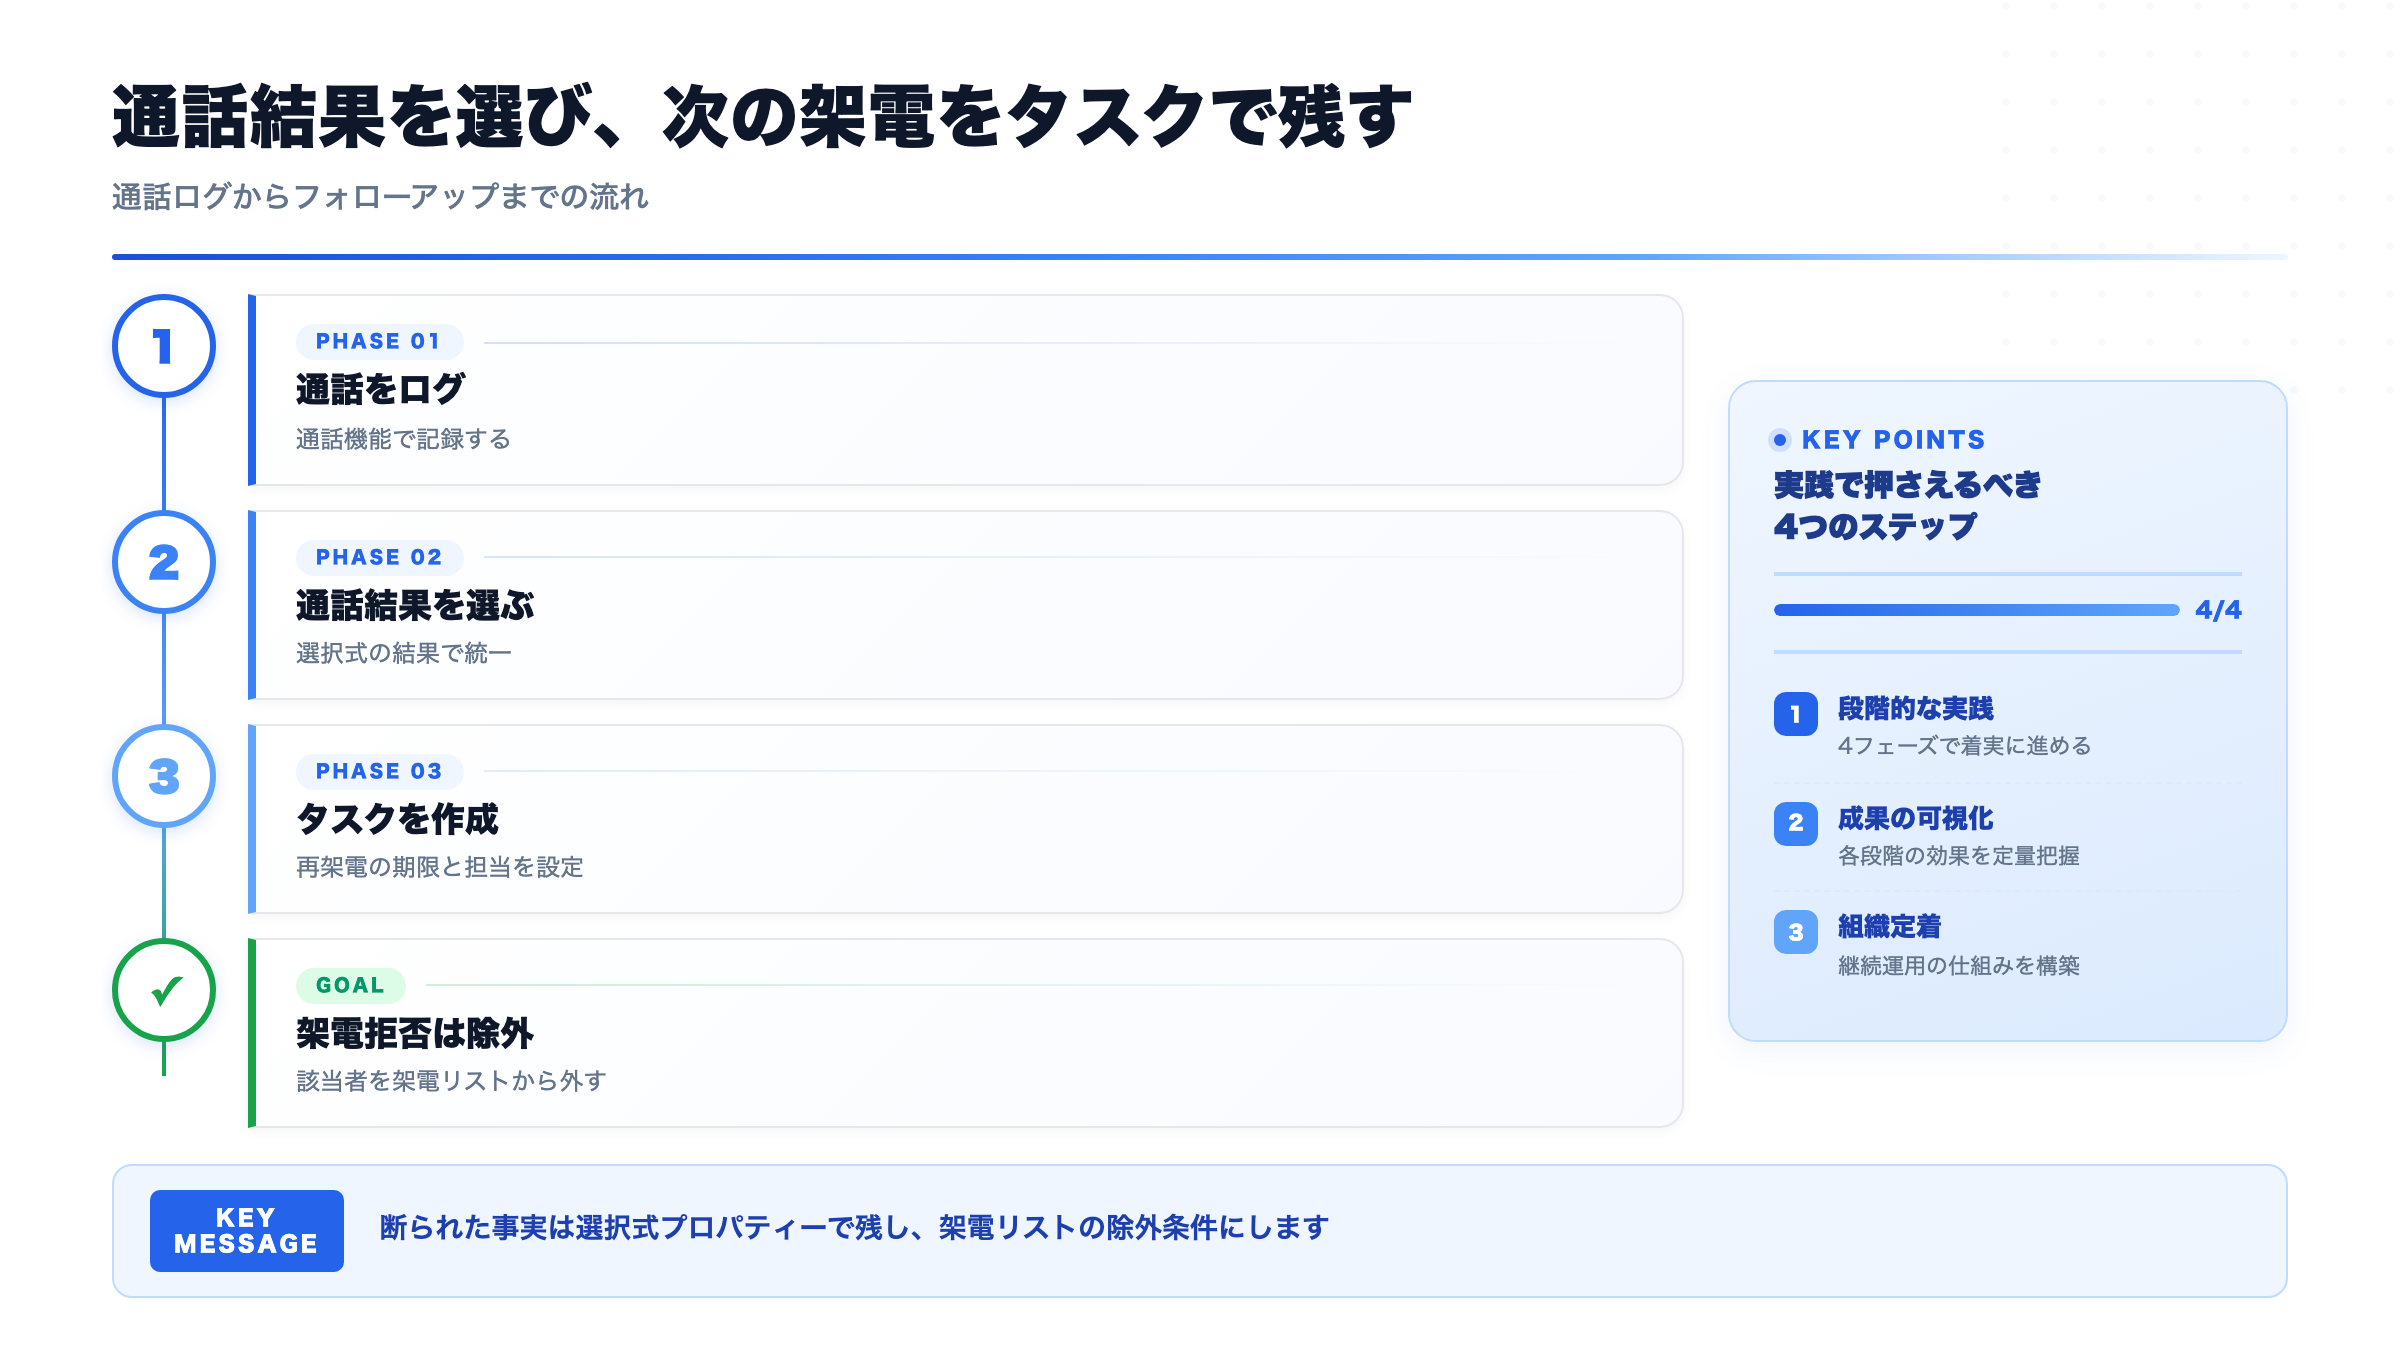
Task: Click the heading 架電拒否は除外
Action: pos(415,1033)
